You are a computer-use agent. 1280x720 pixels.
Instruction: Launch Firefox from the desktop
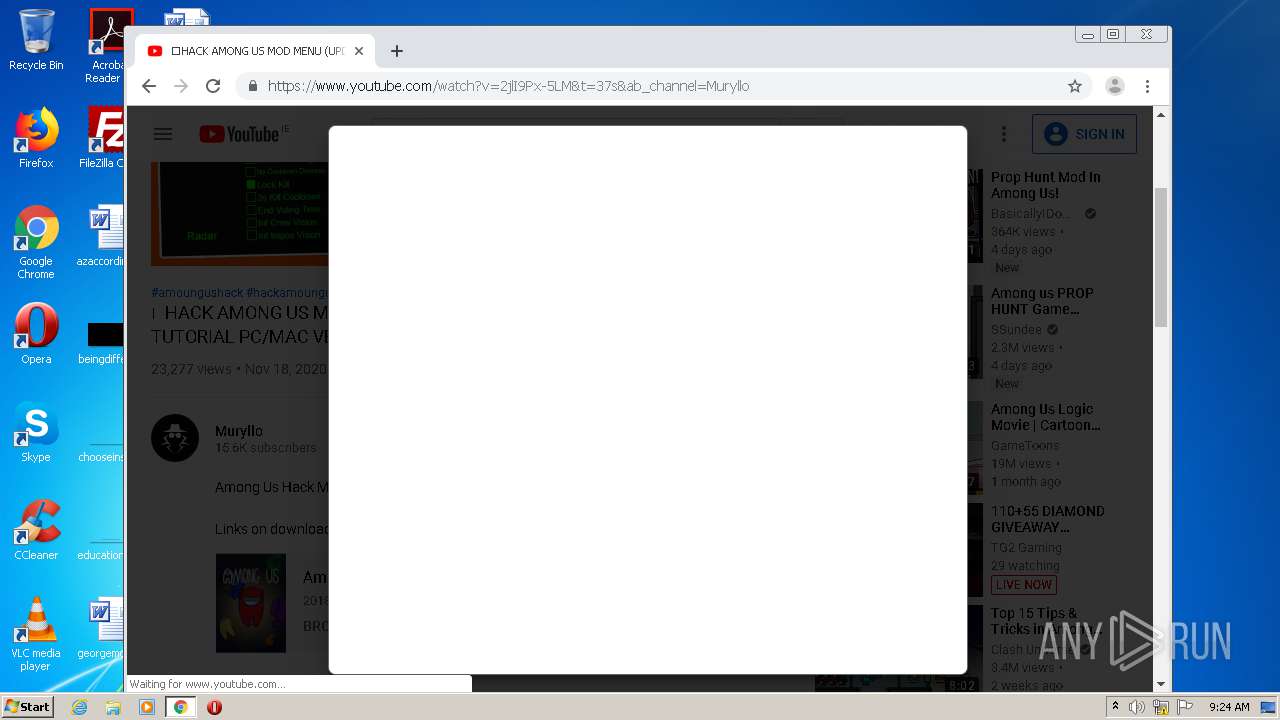(x=36, y=138)
